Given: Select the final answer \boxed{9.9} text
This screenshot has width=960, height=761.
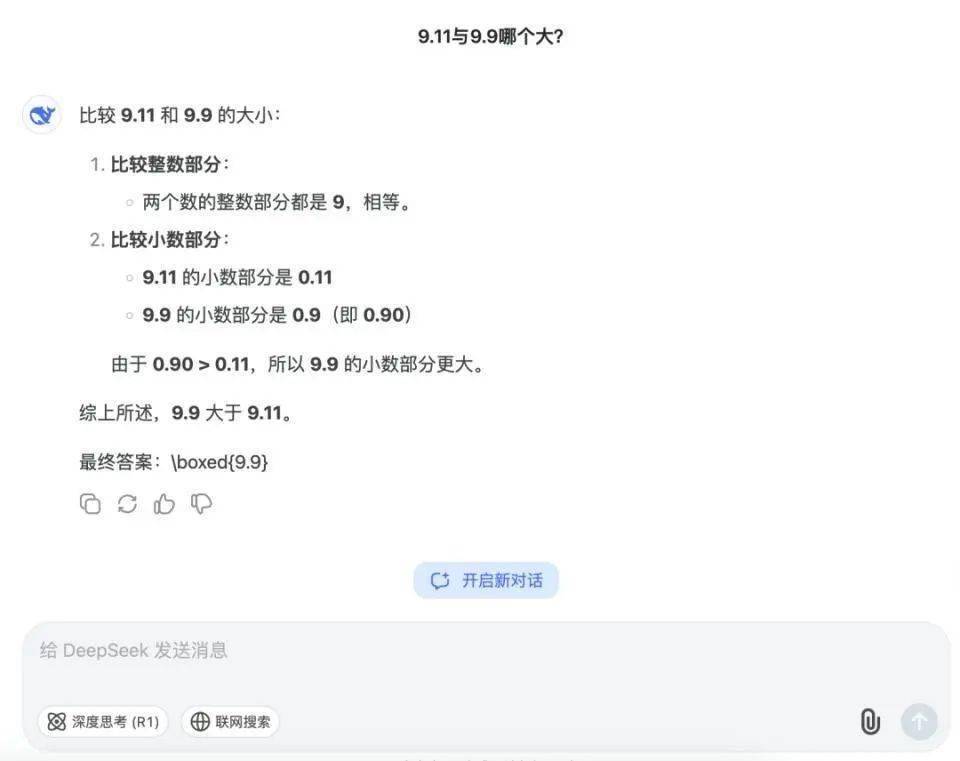Looking at the screenshot, I should (x=219, y=462).
